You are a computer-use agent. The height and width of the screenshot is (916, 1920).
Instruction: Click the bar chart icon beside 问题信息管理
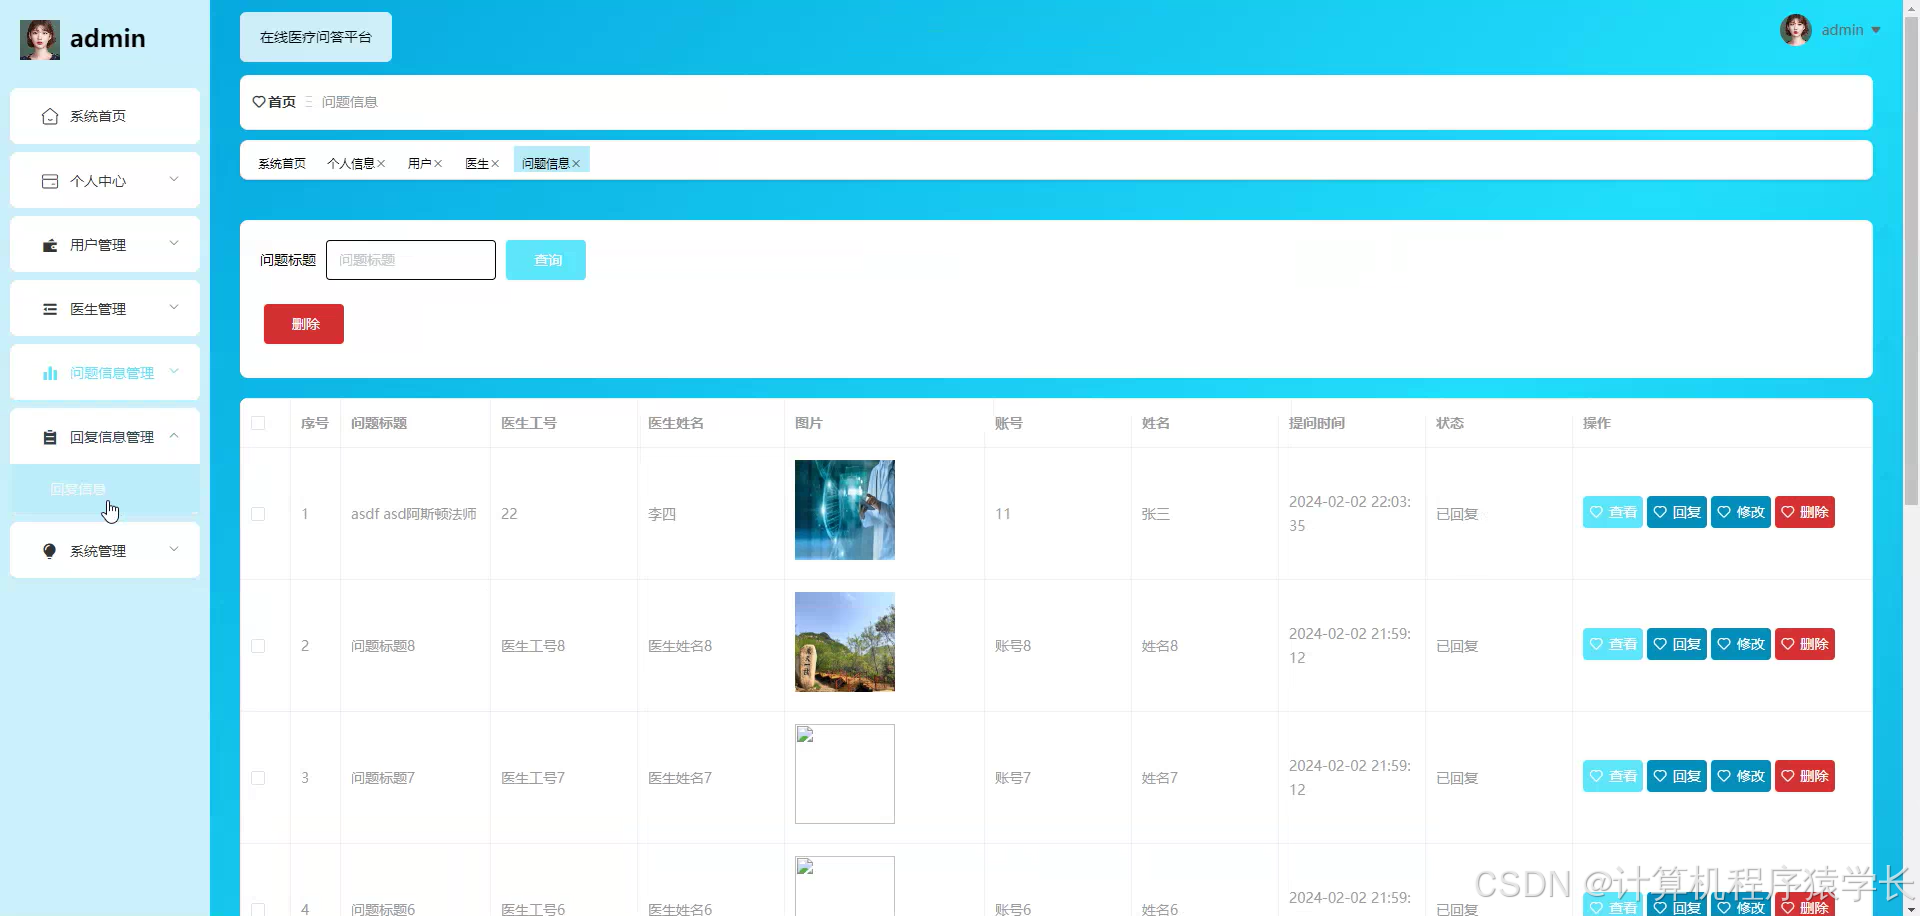click(50, 373)
